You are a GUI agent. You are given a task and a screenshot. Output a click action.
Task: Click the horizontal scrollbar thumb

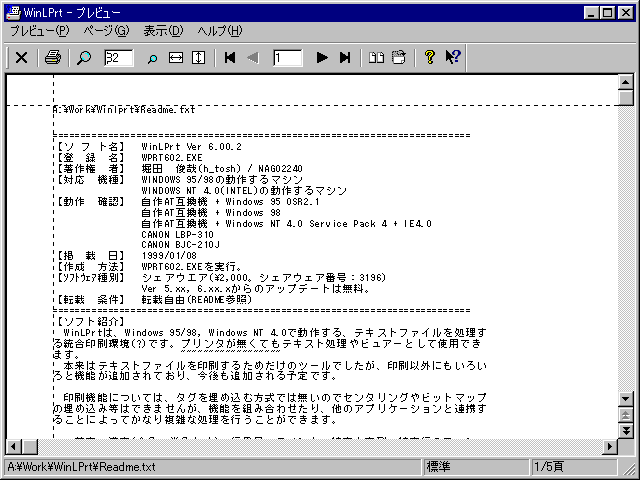[x=30, y=447]
